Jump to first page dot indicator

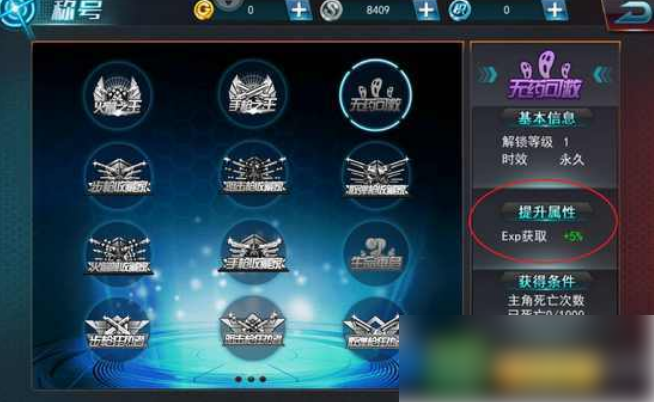click(x=238, y=379)
